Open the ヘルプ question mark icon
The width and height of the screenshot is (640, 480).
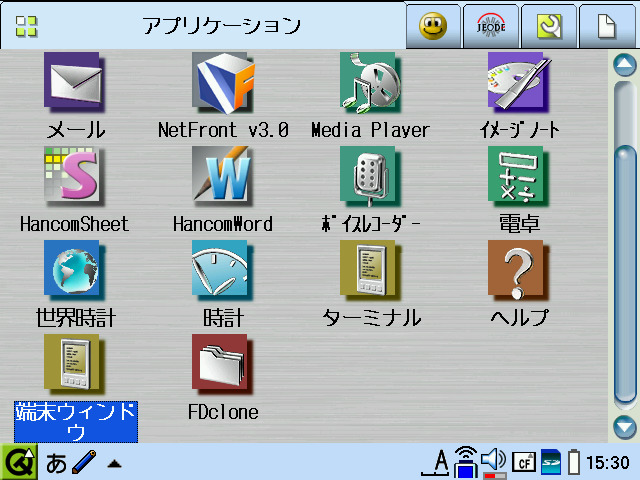519,270
